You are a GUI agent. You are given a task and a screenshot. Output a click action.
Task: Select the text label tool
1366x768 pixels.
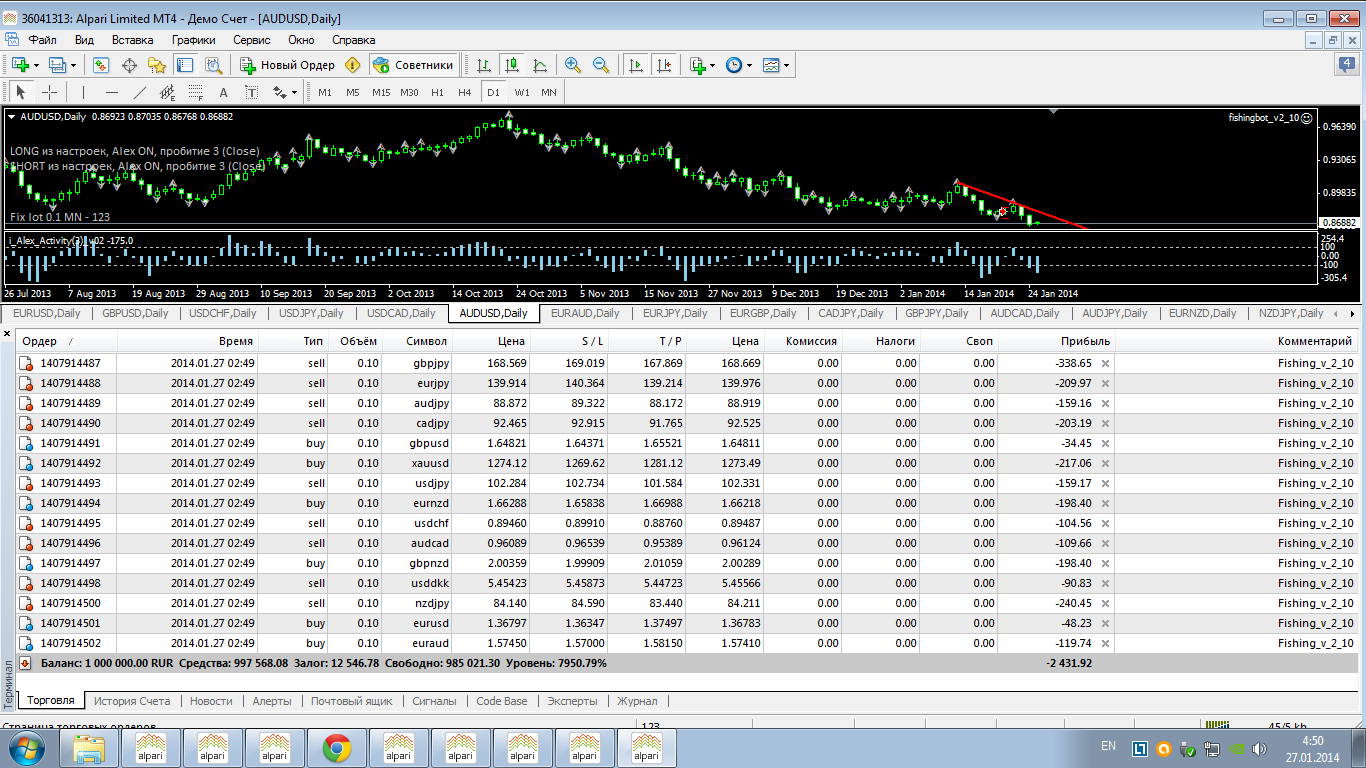(x=251, y=92)
